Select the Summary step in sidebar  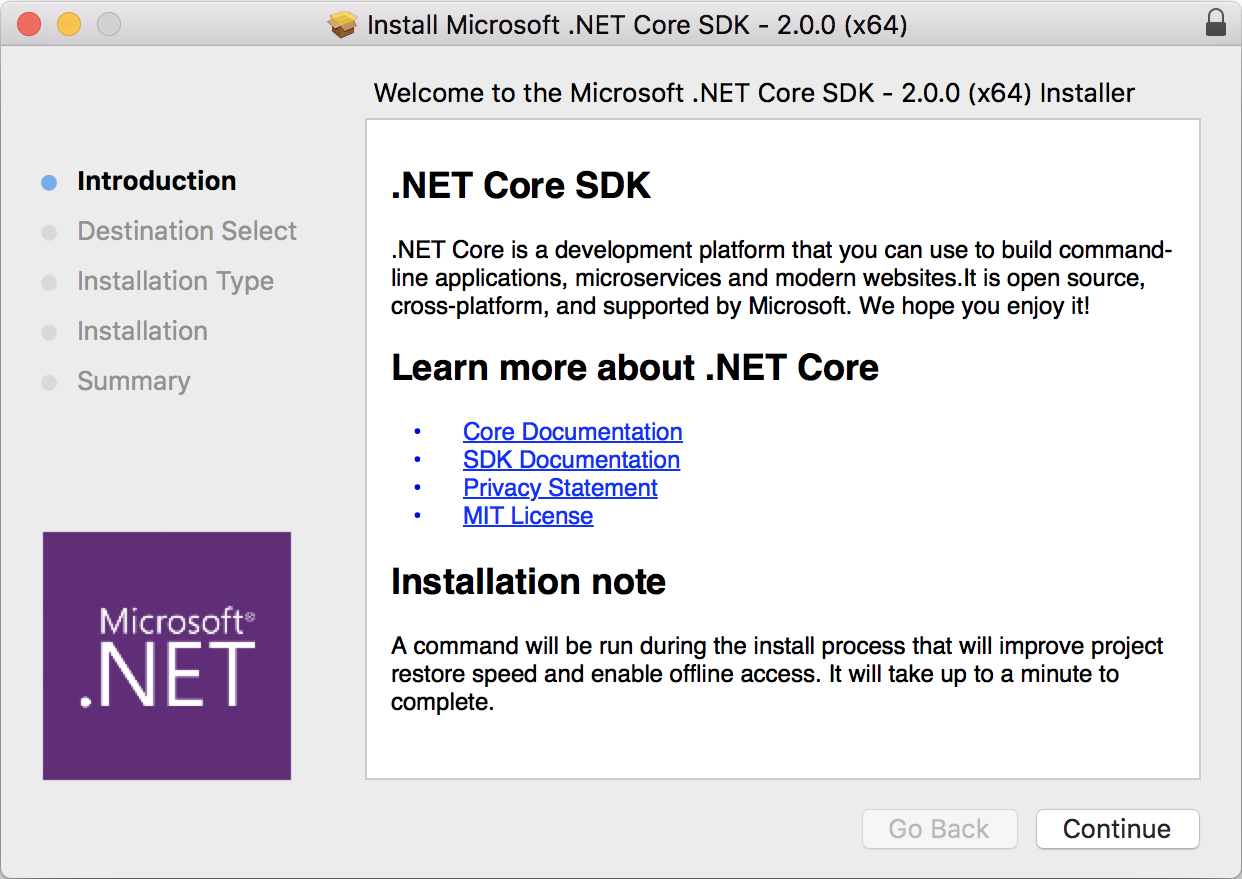(x=133, y=381)
